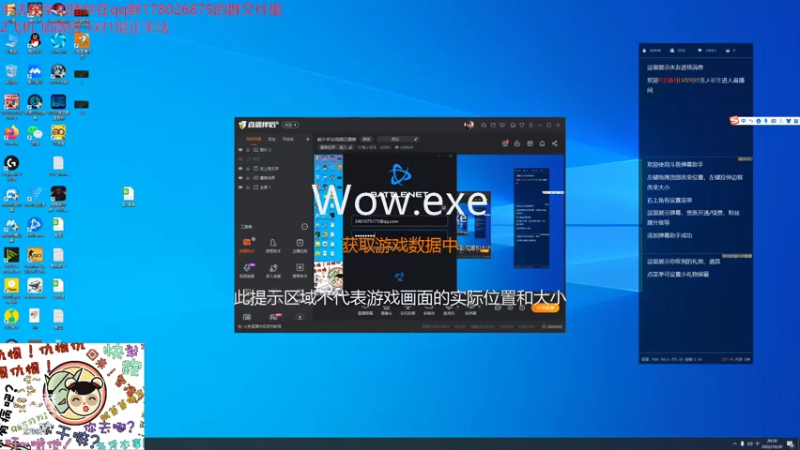Toggle the lock on the 魔兽世界 source
The width and height of the screenshot is (800, 450).
pos(248,178)
